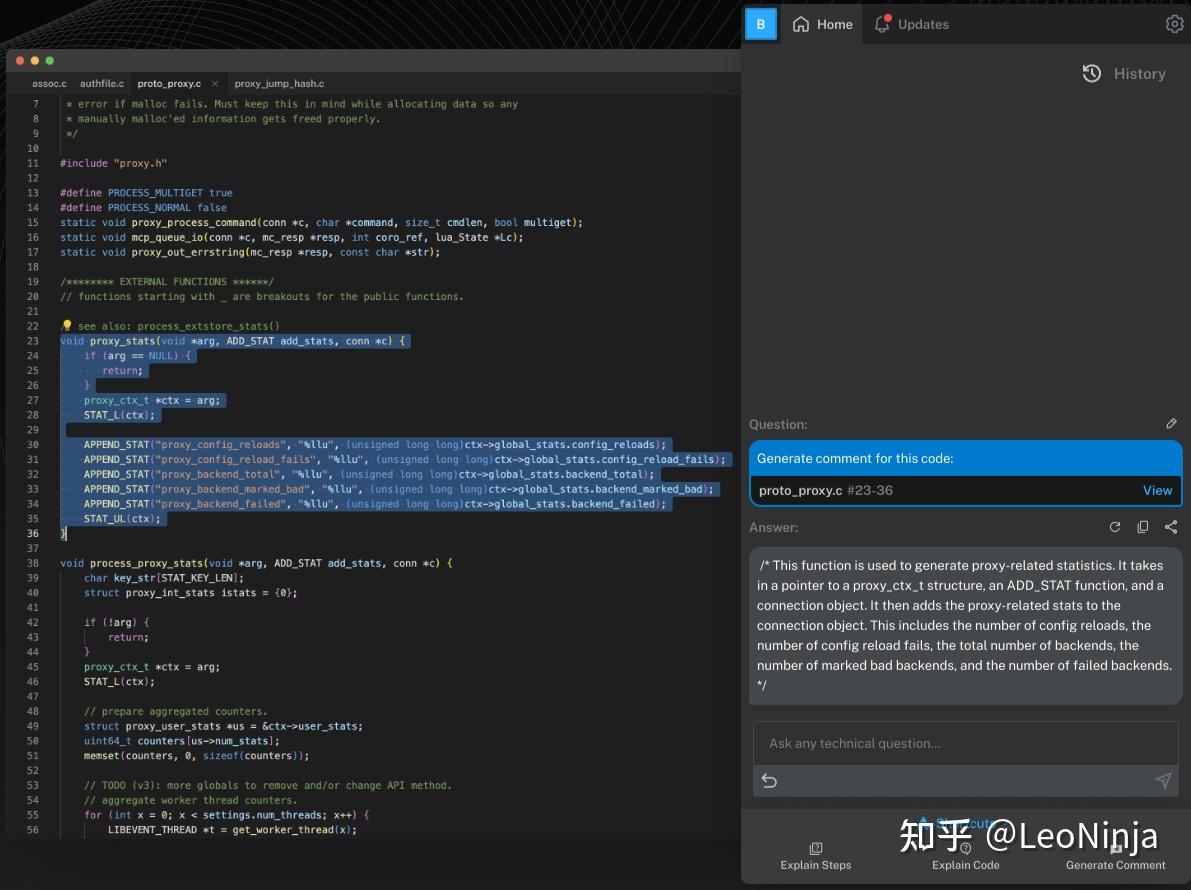
Task: Click the yellow minimize window button
Action: (x=35, y=61)
